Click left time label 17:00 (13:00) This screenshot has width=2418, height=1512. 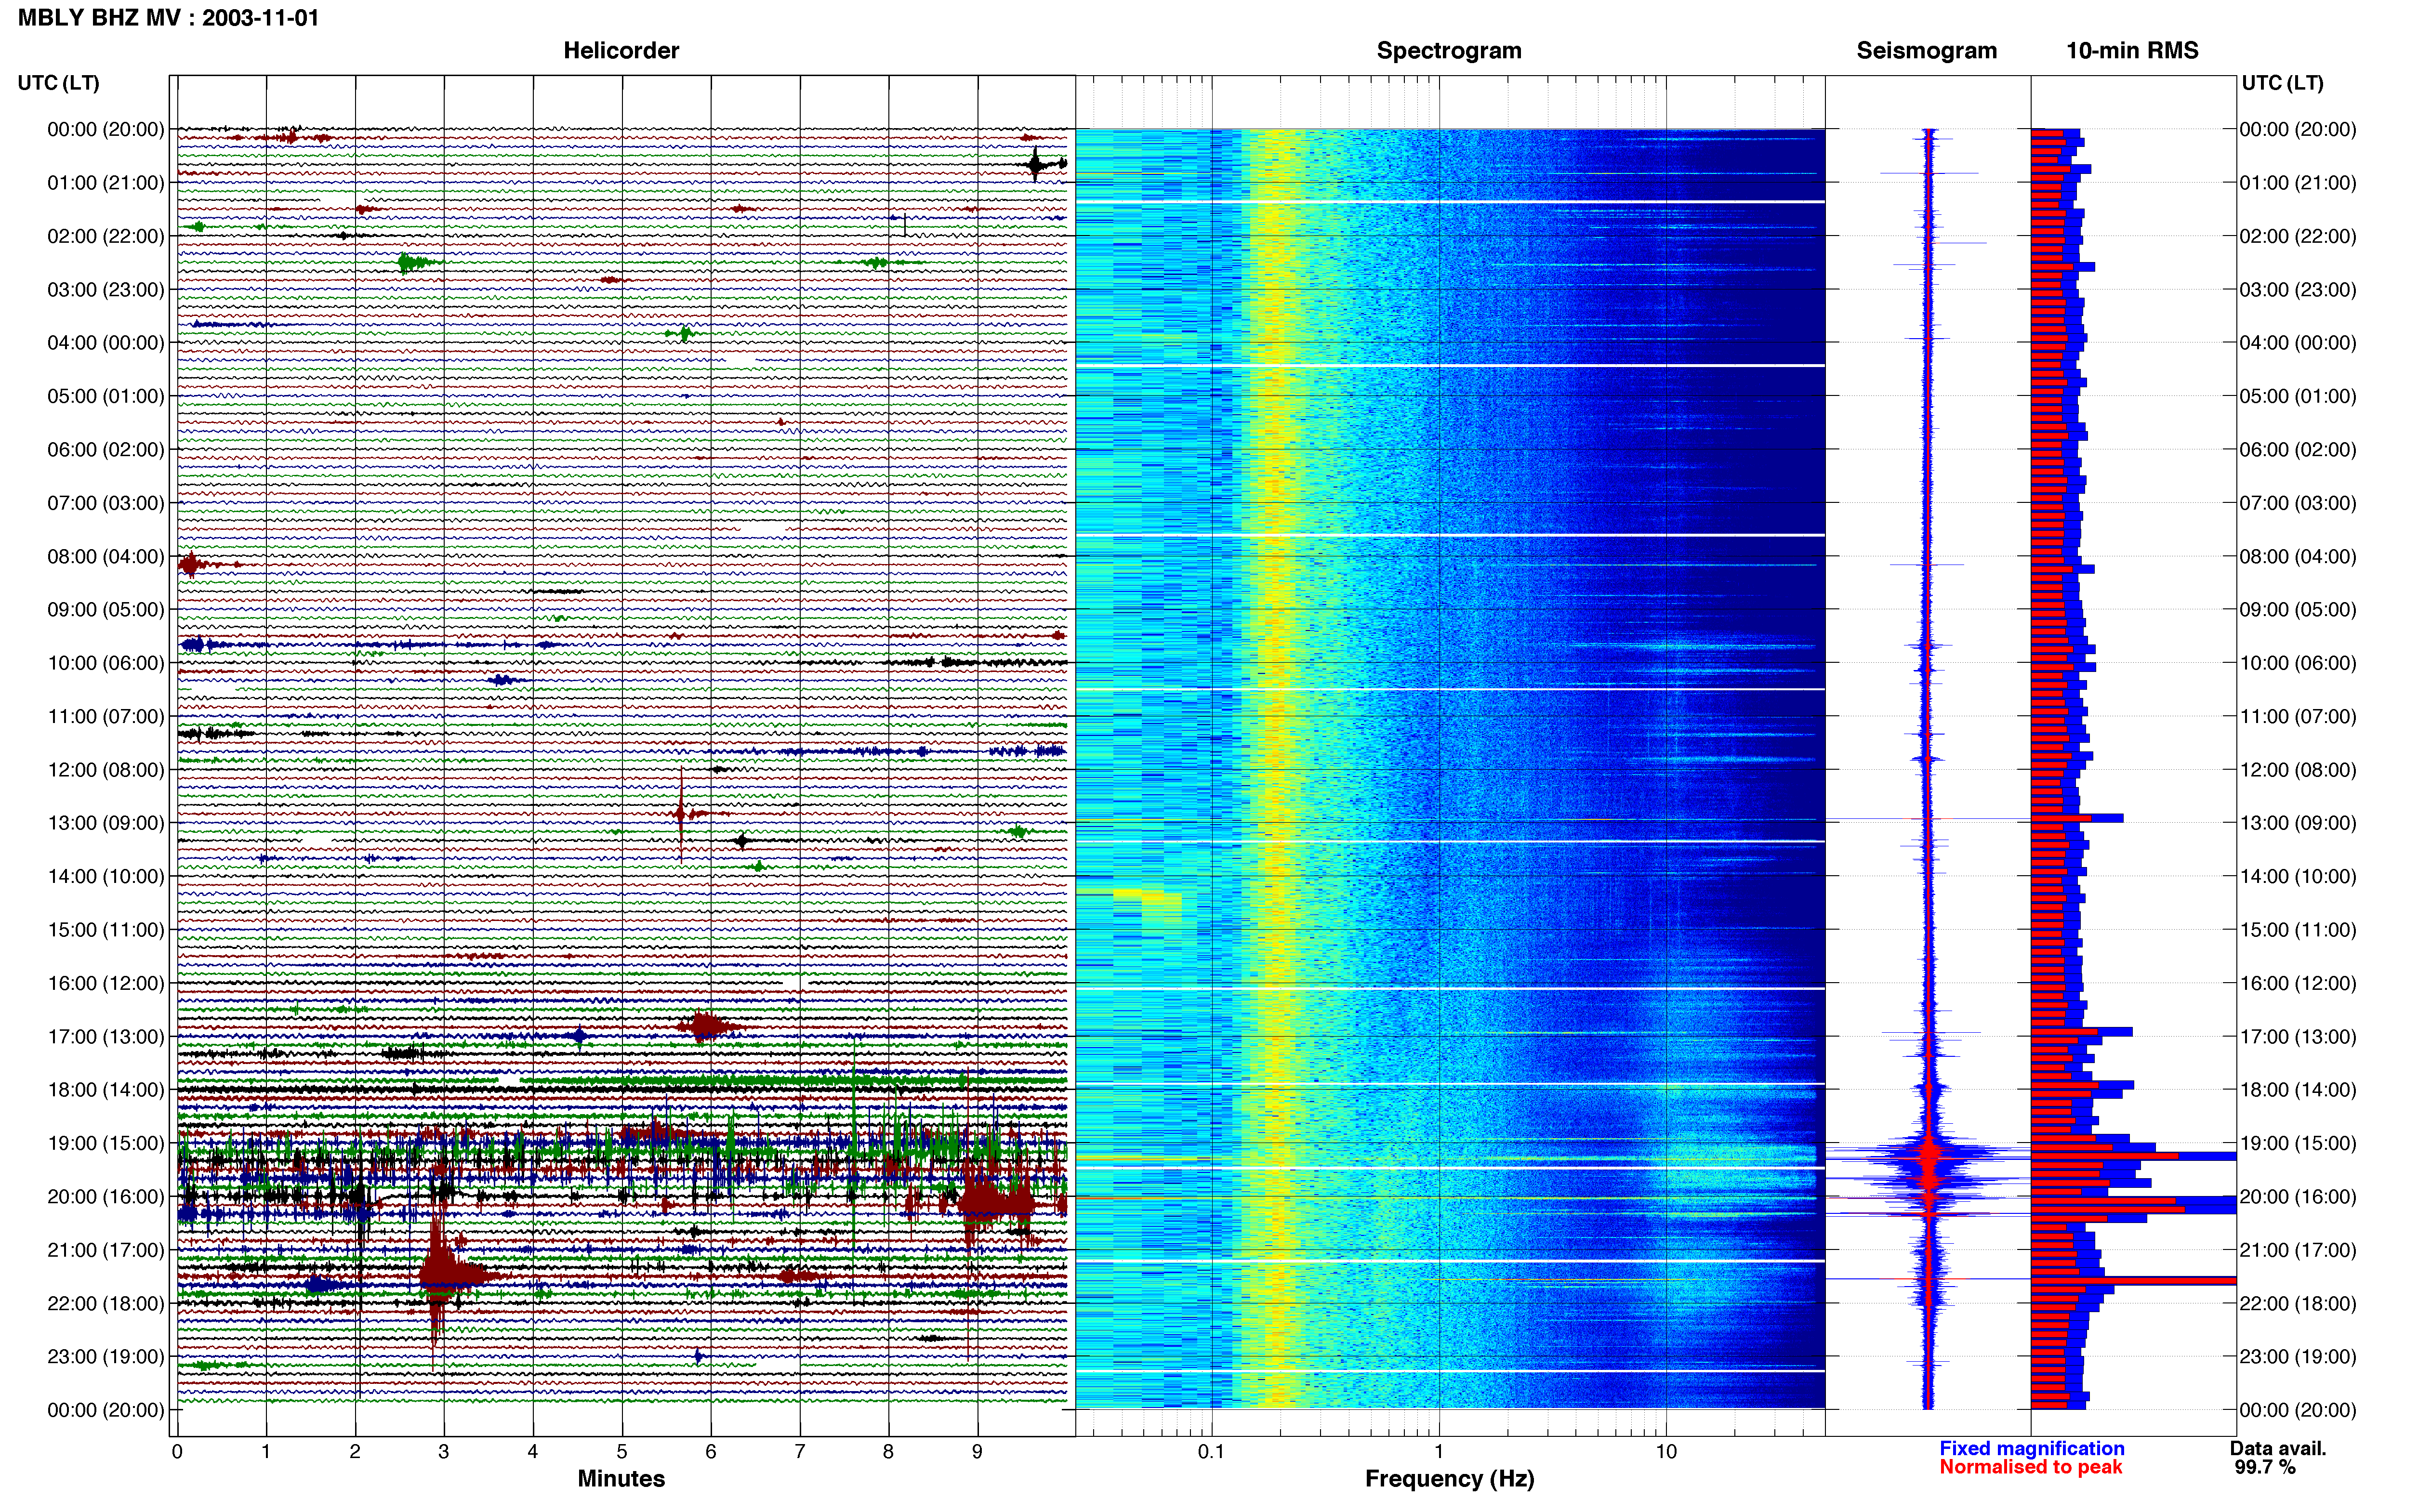[x=105, y=1037]
